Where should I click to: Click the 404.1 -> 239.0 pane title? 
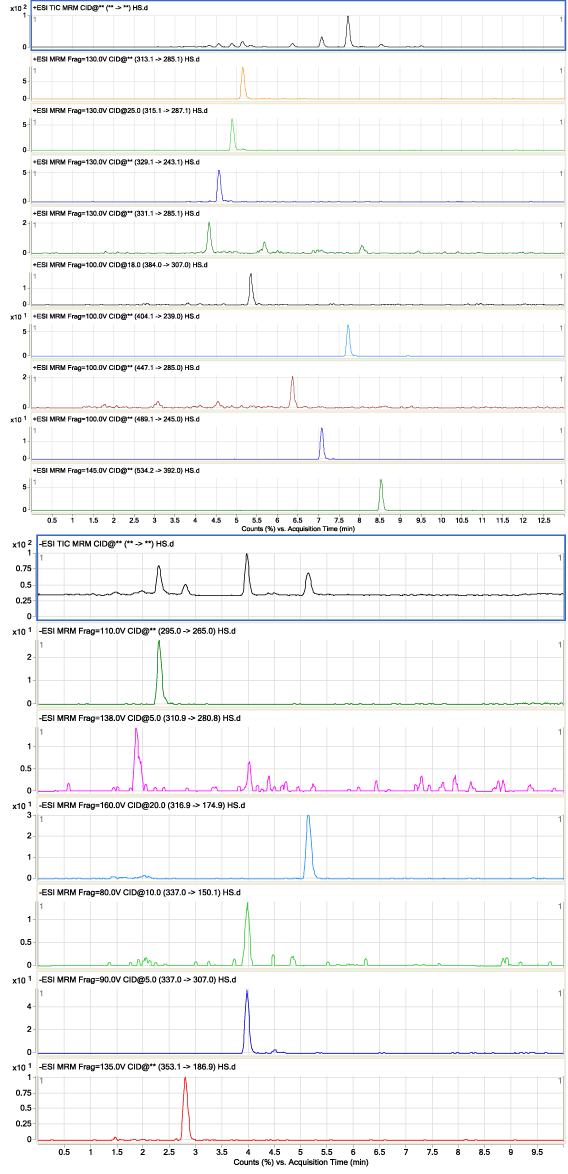(116, 317)
